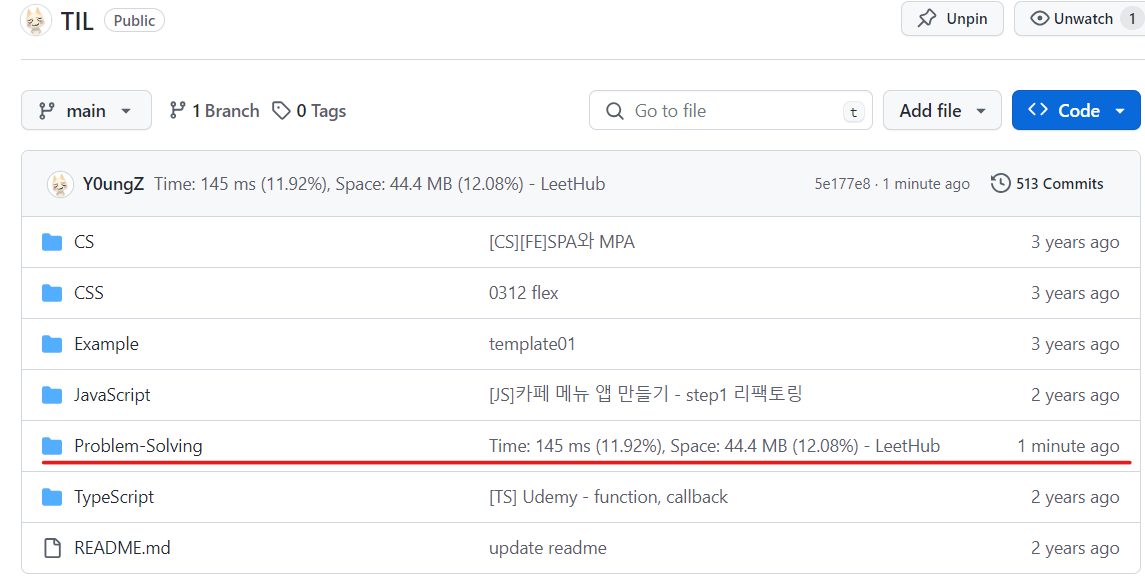The width and height of the screenshot is (1145, 580).
Task: Open the latest commit message in the header row
Action: 380,184
